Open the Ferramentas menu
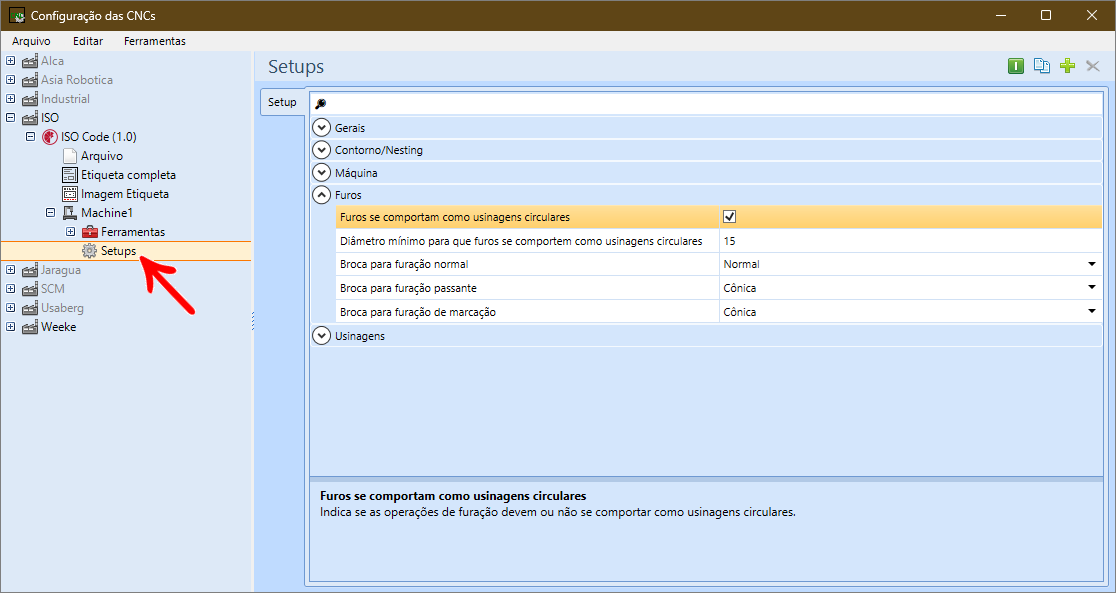 point(154,41)
